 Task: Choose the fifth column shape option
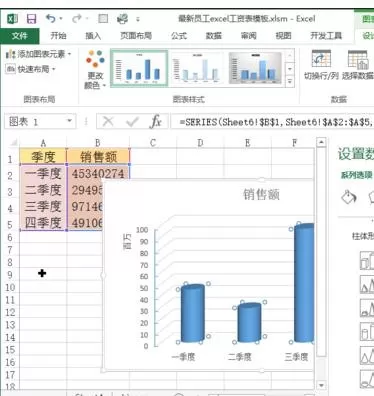point(367,356)
